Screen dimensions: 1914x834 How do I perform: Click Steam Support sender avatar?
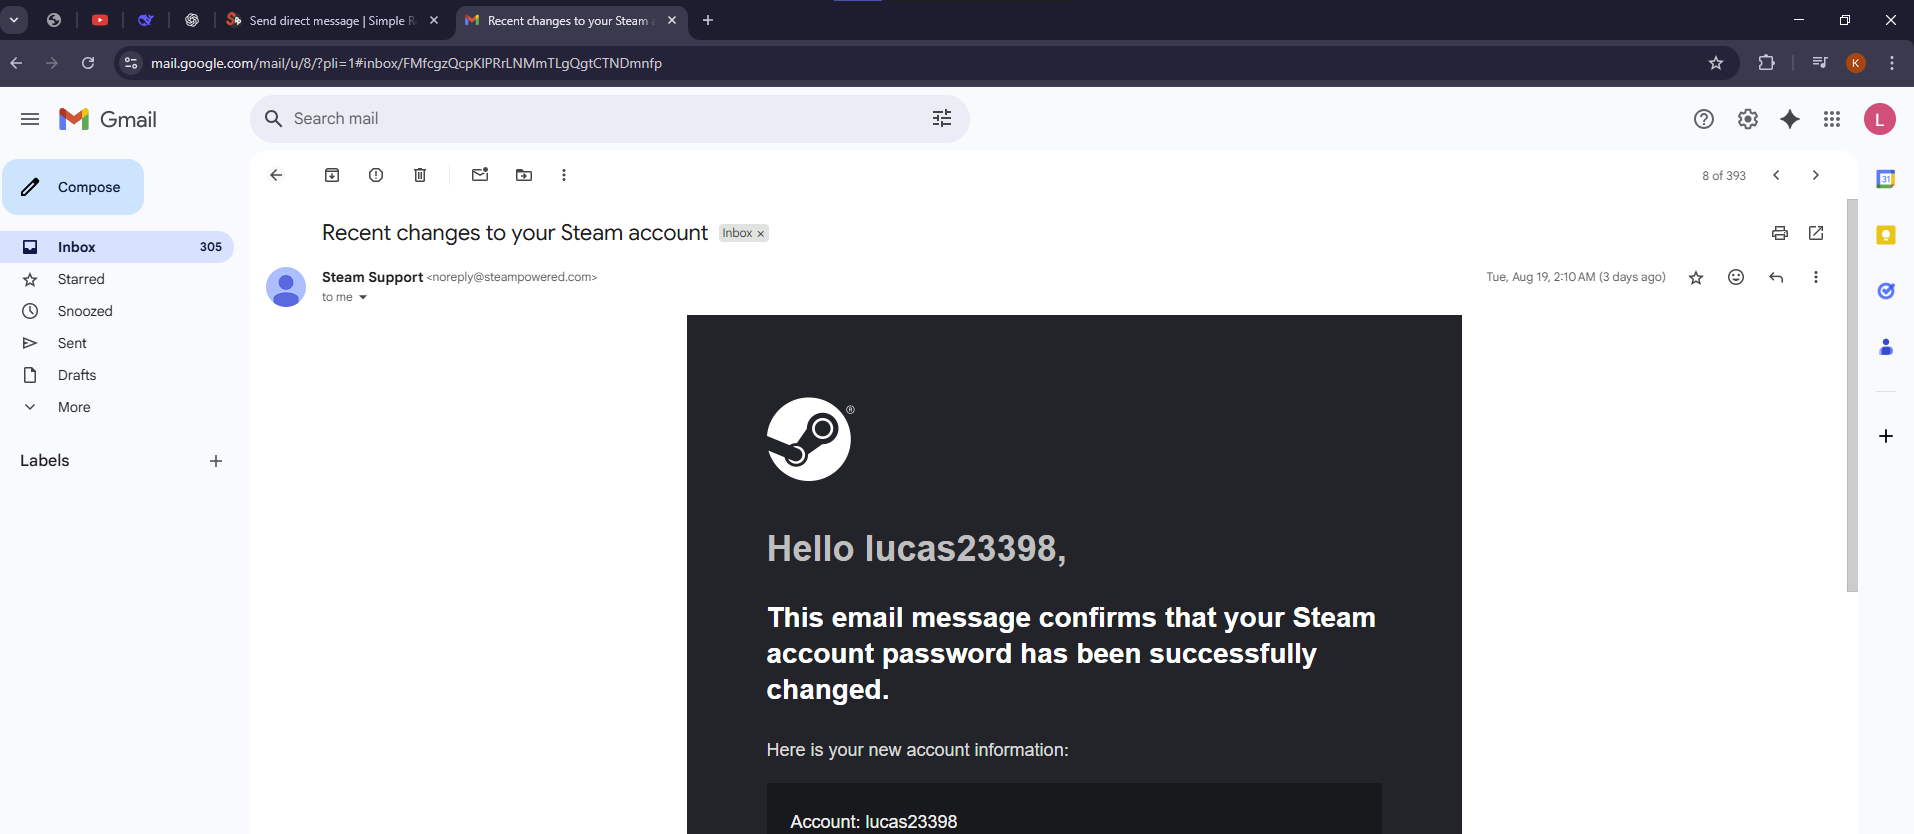286,287
